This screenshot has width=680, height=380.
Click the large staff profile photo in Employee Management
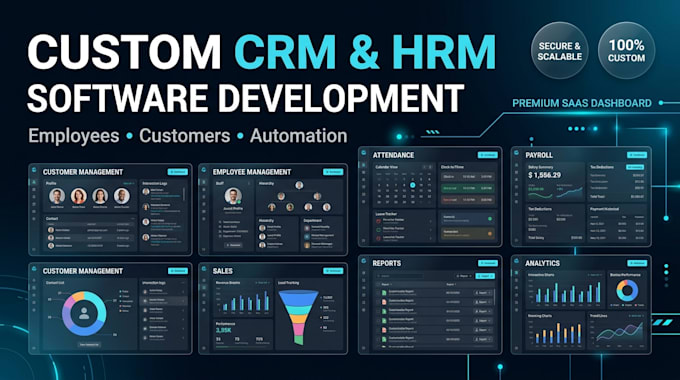click(233, 196)
